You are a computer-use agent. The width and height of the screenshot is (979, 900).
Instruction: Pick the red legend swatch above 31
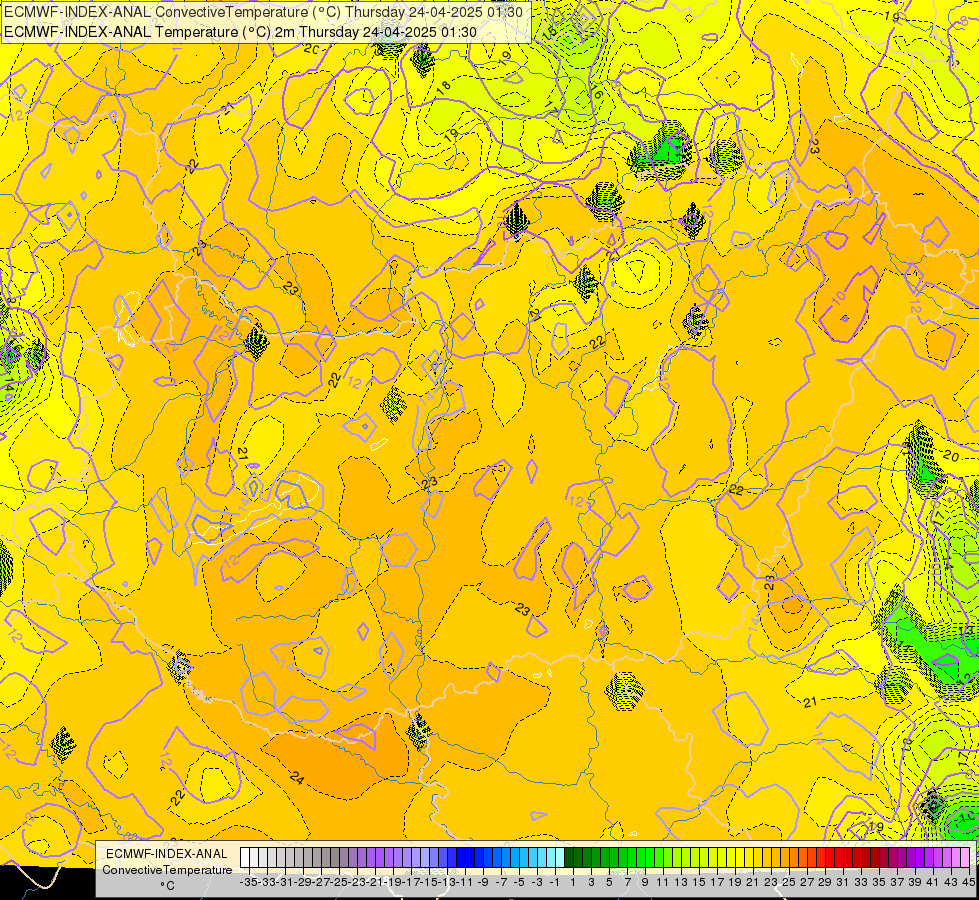(x=839, y=858)
